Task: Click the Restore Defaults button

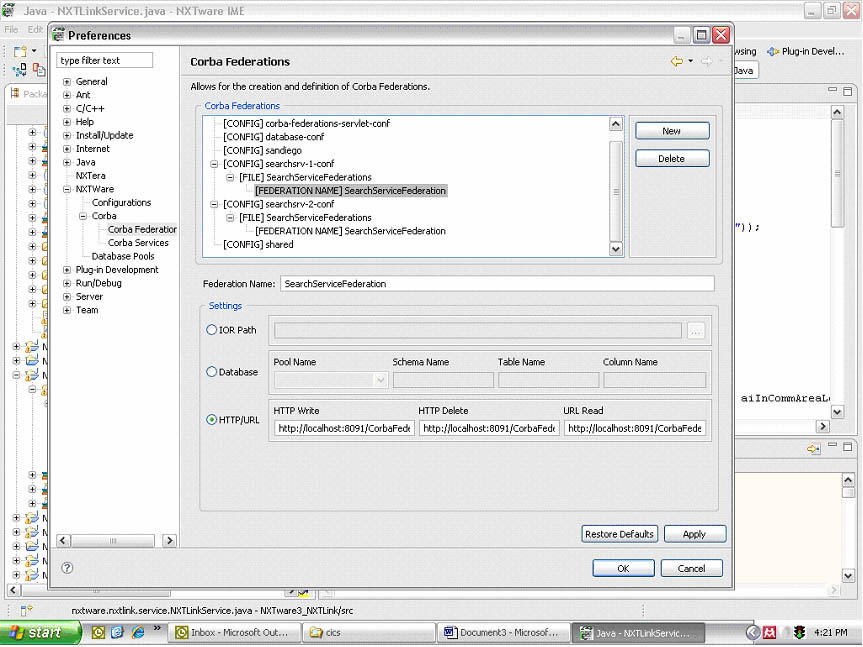Action: click(619, 534)
